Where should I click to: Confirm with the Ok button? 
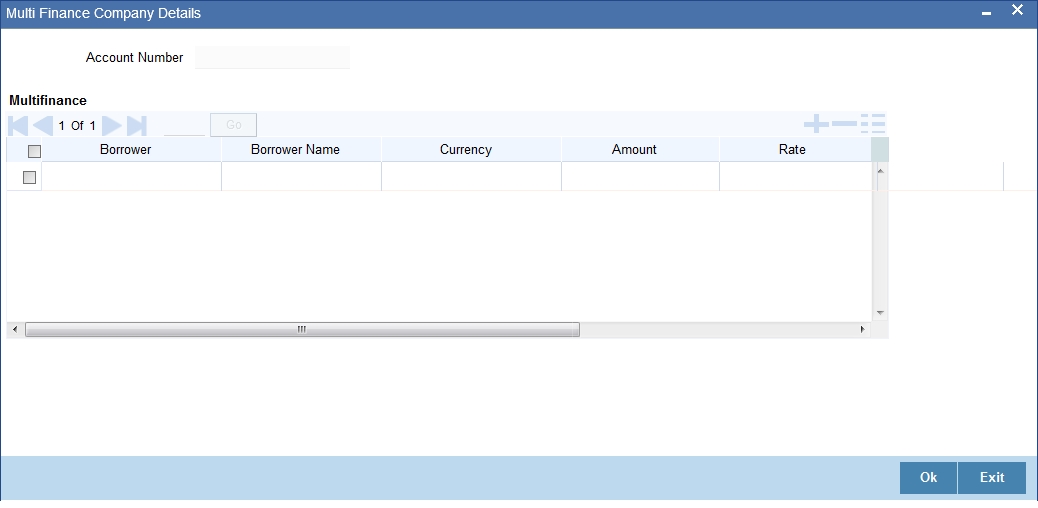928,478
